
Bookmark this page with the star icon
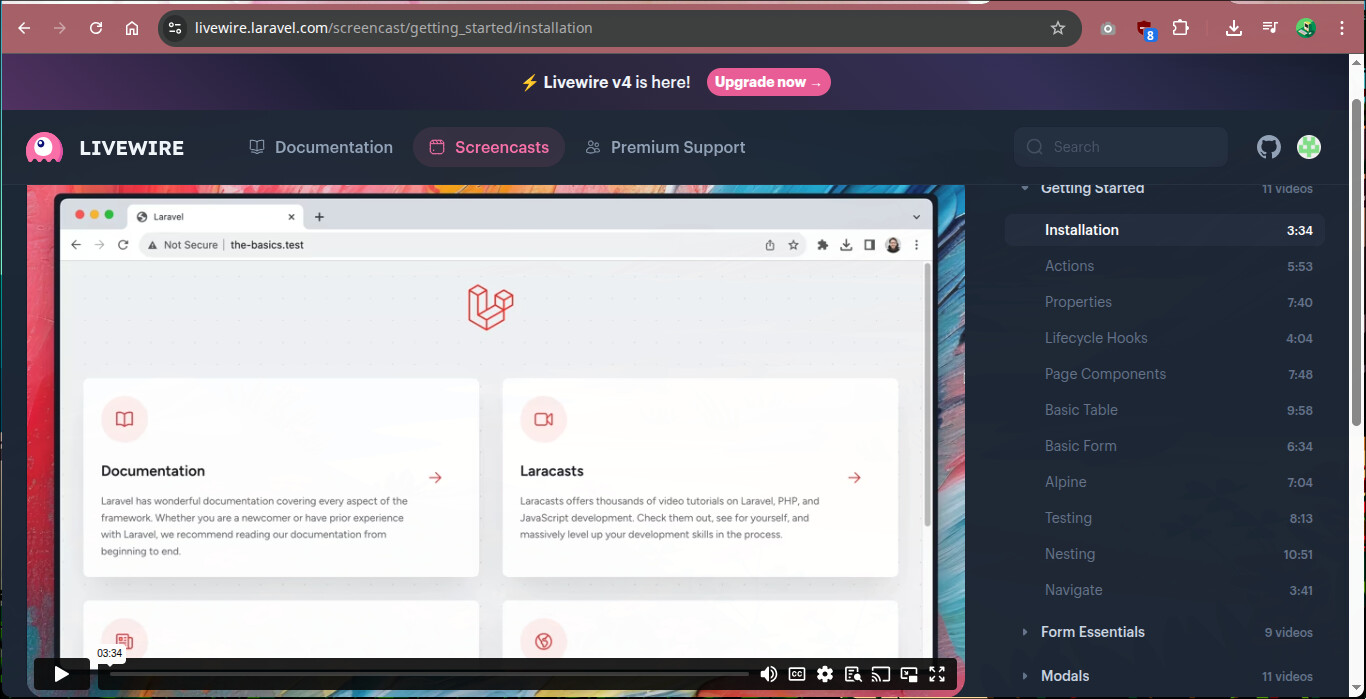(1058, 28)
